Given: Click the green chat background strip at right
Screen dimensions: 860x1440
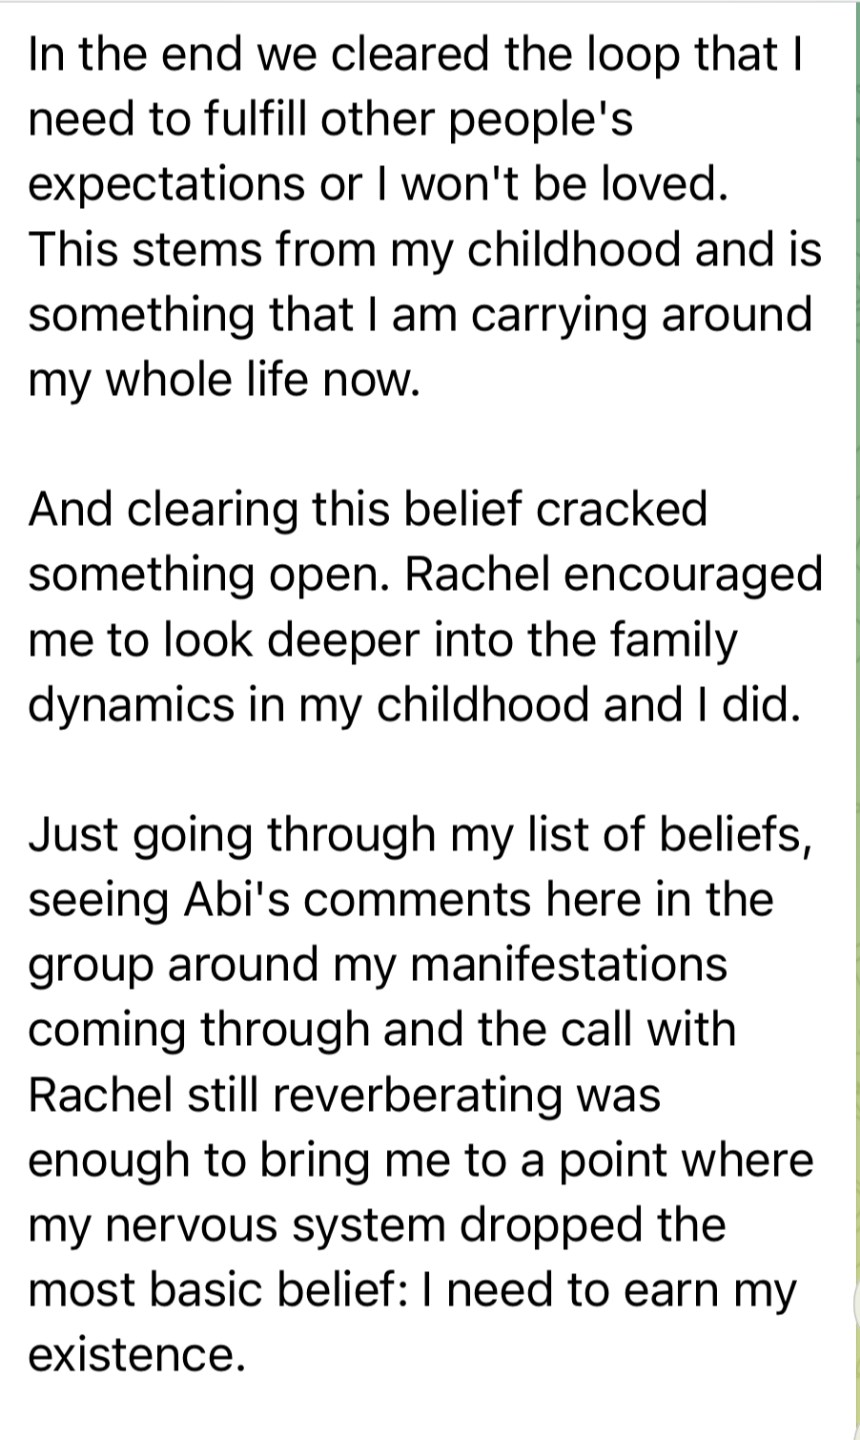Looking at the screenshot, I should pos(857,700).
